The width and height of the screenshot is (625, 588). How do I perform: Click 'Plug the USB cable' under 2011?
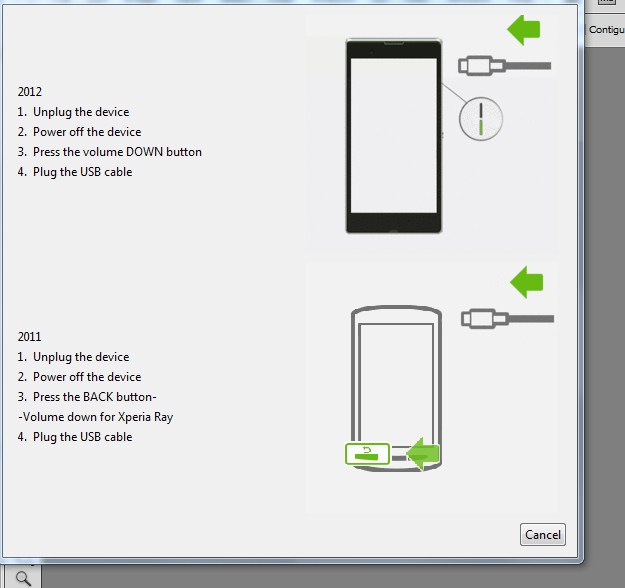click(x=83, y=437)
